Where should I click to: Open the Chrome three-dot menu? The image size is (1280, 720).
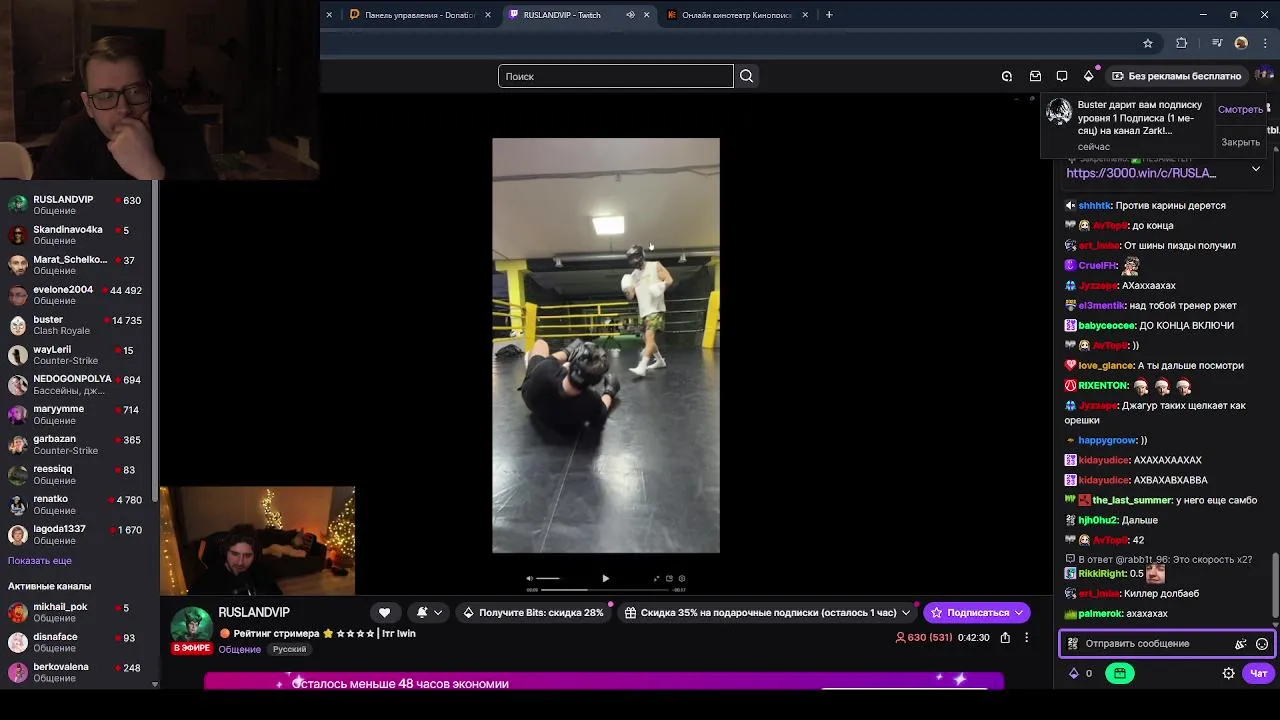[x=1266, y=43]
